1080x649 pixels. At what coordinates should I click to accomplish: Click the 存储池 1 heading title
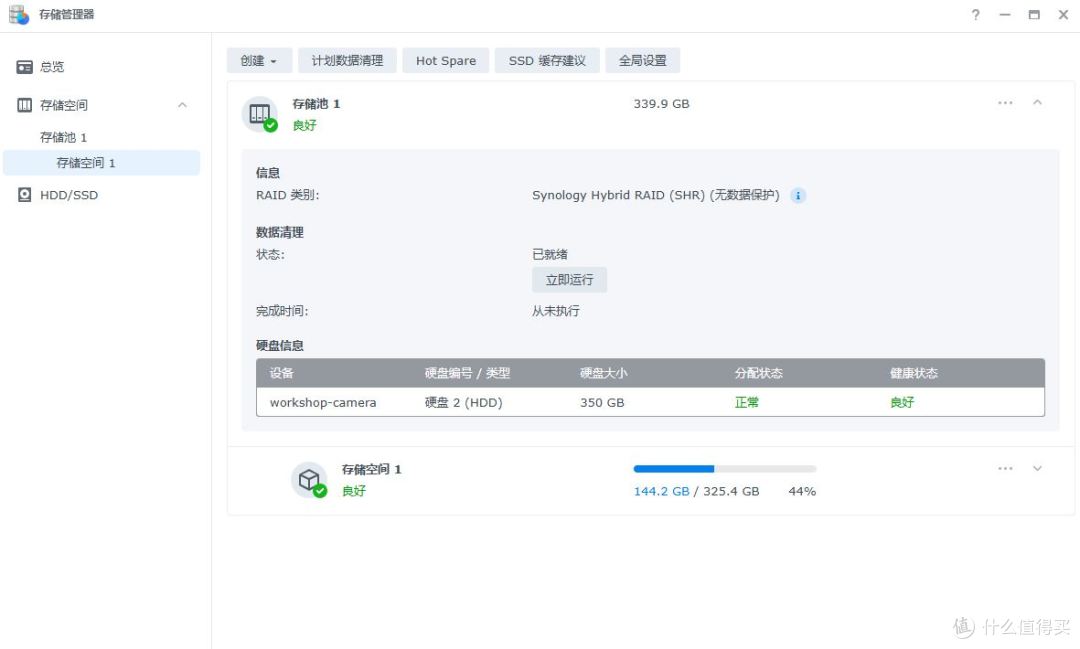click(316, 104)
